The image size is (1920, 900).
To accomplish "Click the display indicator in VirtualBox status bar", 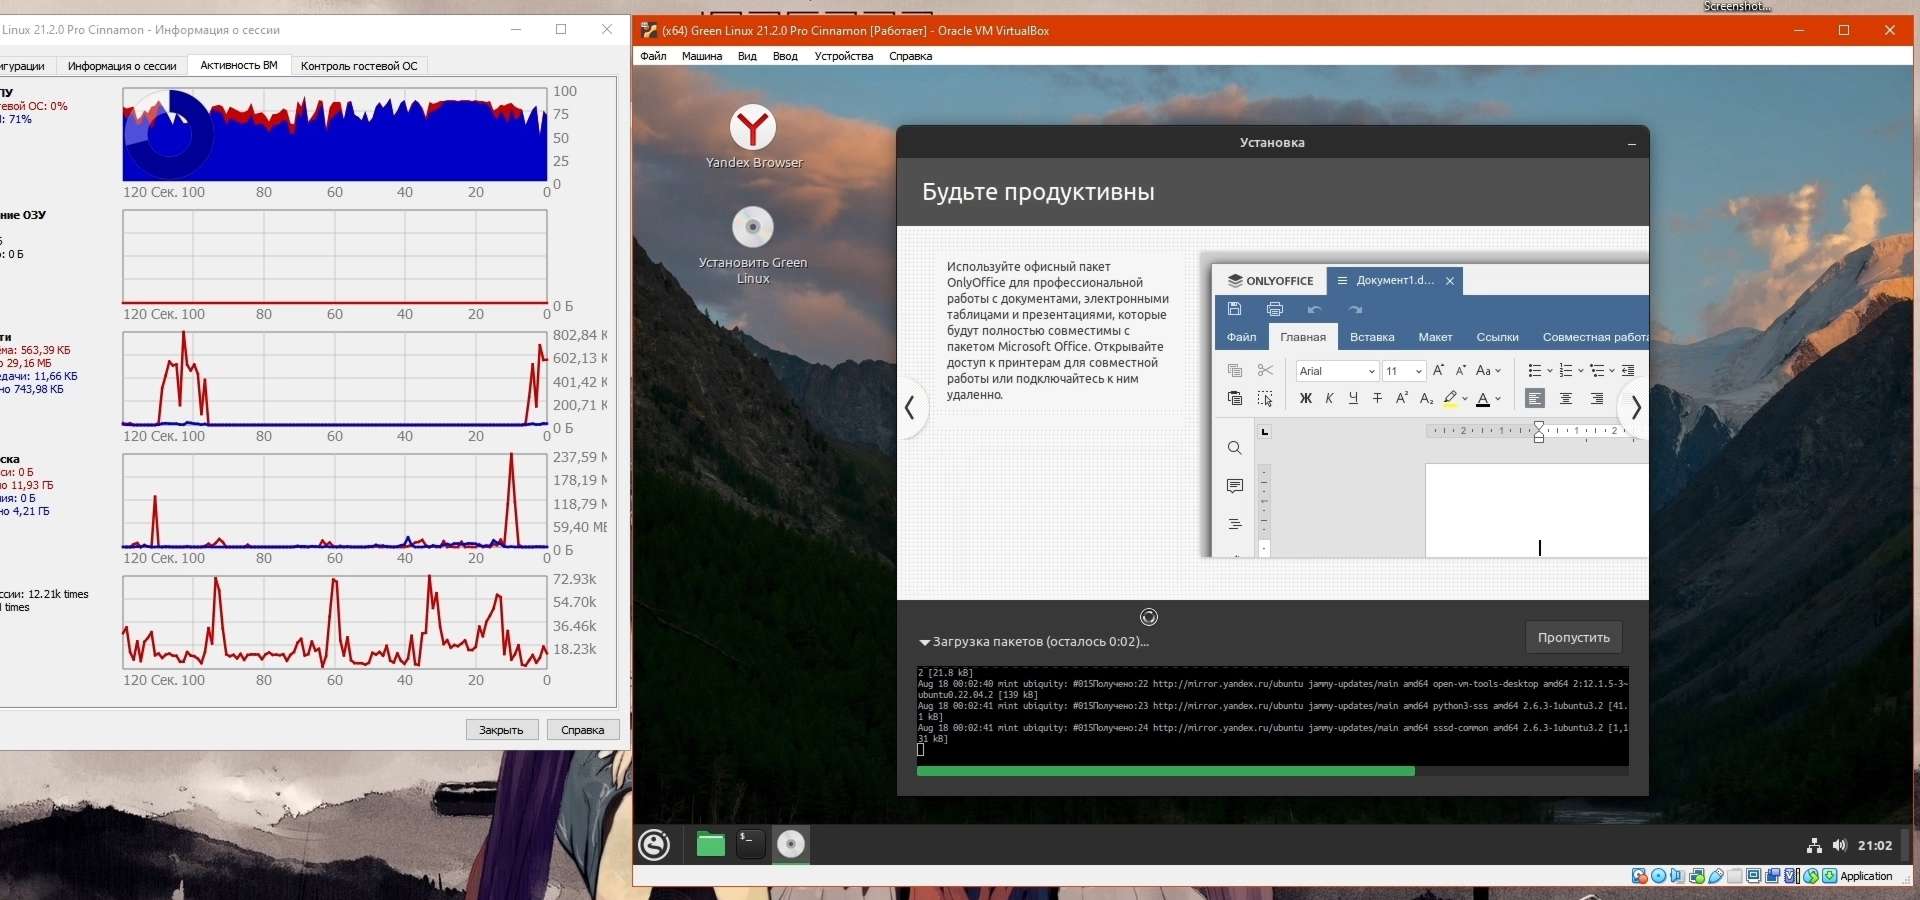I will [x=1754, y=876].
